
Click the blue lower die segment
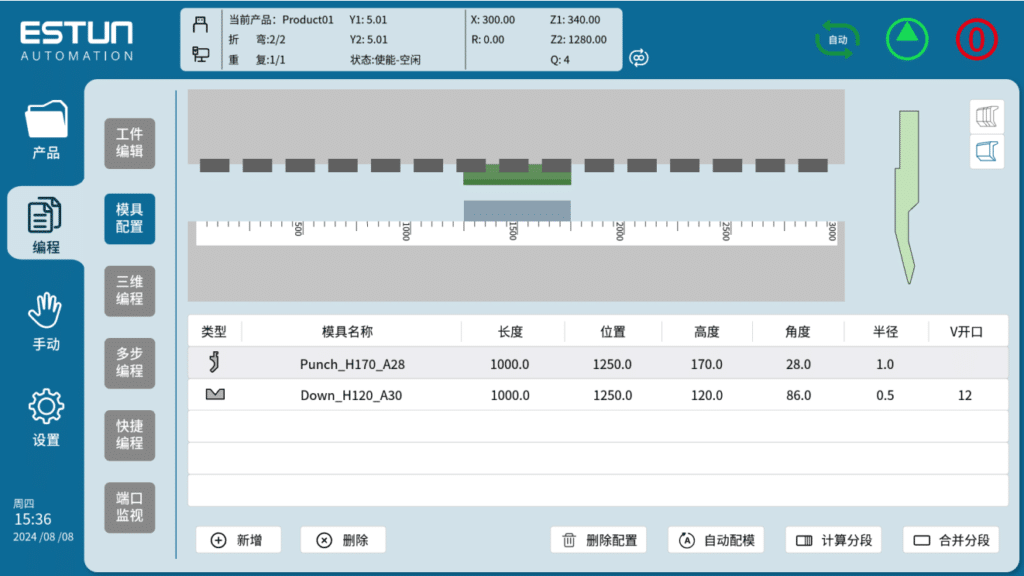(517, 210)
